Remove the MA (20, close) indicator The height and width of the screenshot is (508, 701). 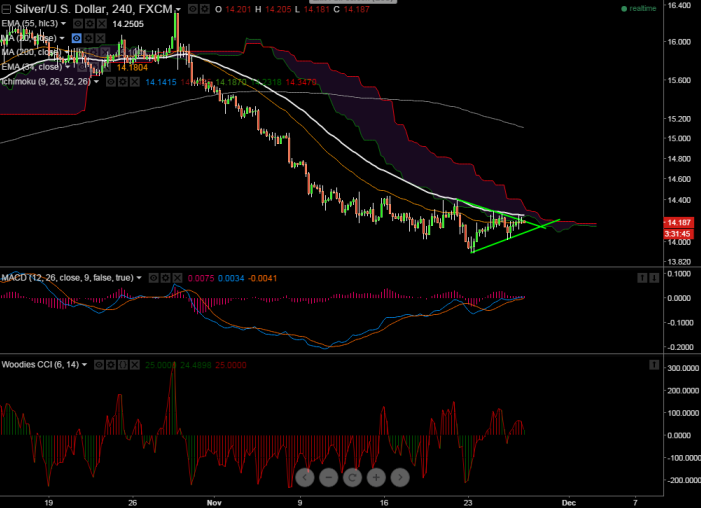pos(101,38)
